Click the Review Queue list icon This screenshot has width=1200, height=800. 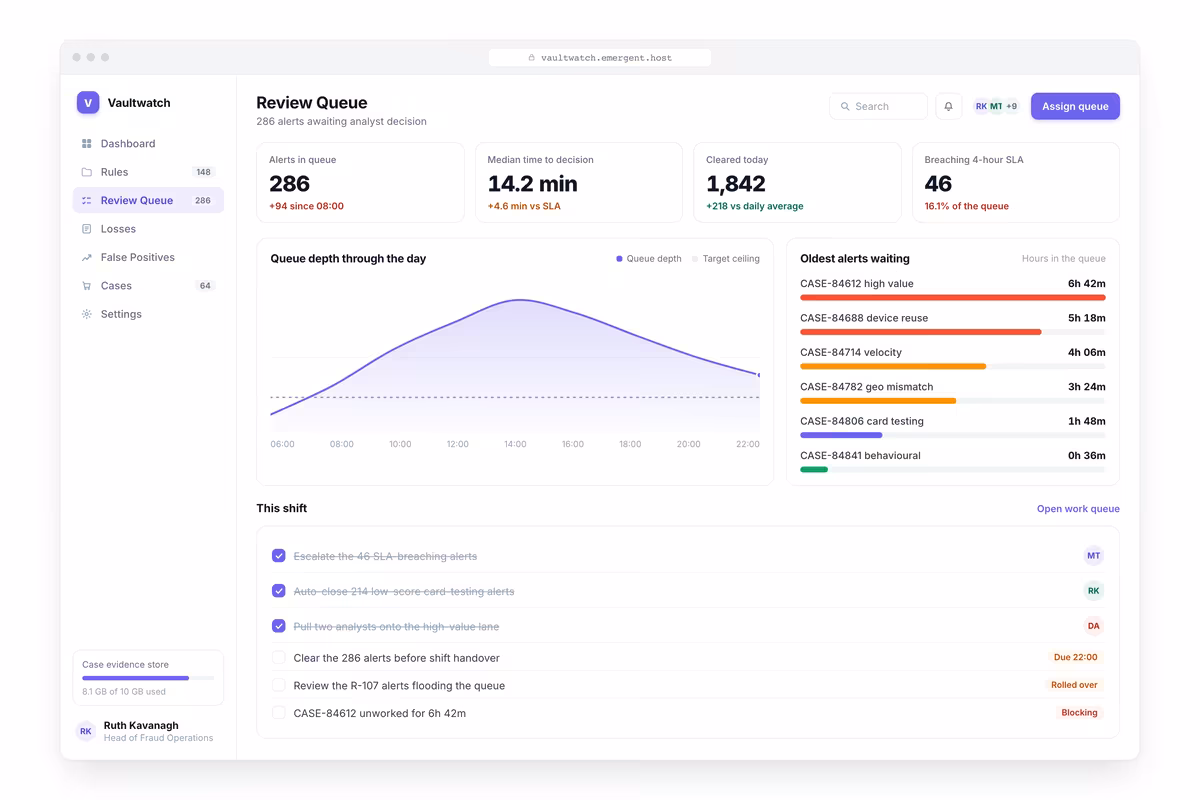pyautogui.click(x=87, y=201)
